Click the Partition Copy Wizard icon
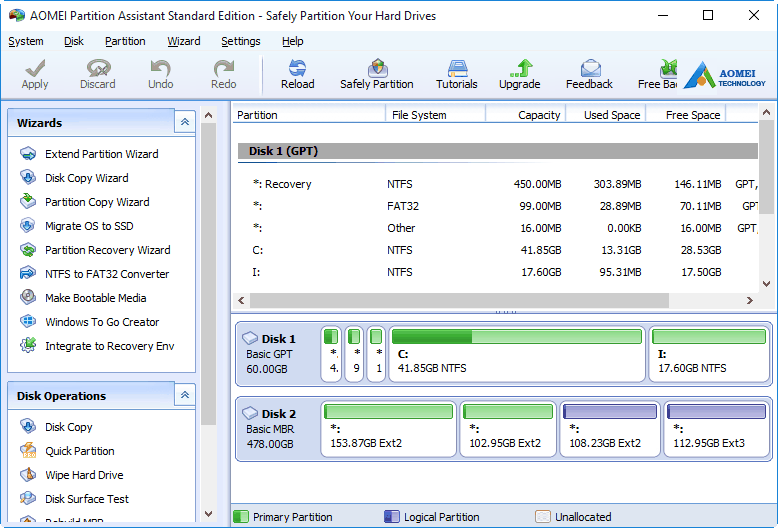The width and height of the screenshot is (778, 528). 28,201
